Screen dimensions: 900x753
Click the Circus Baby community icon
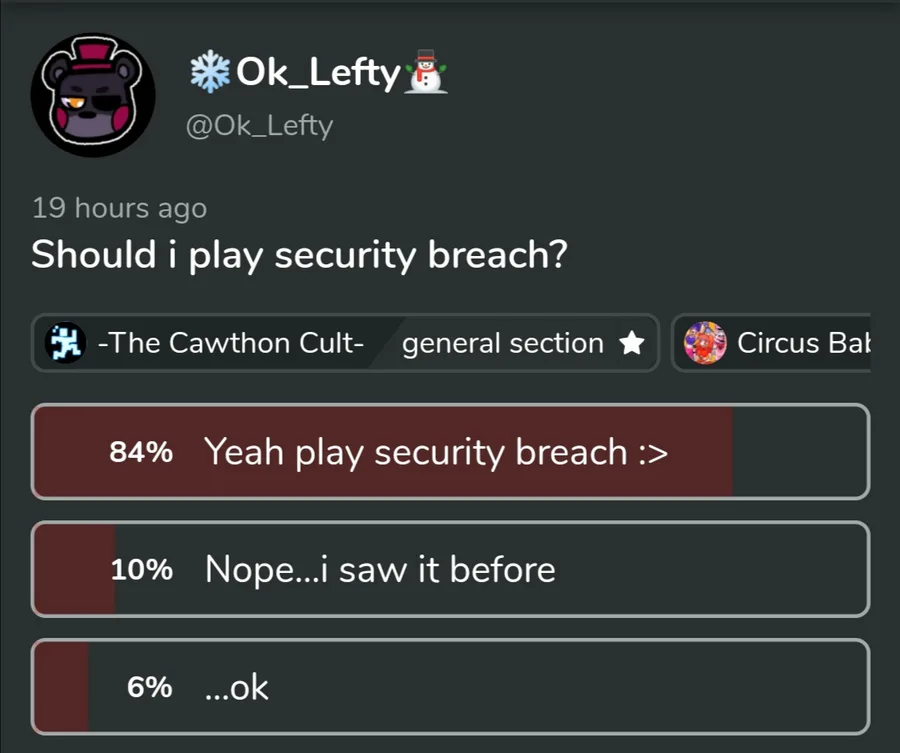pos(704,343)
